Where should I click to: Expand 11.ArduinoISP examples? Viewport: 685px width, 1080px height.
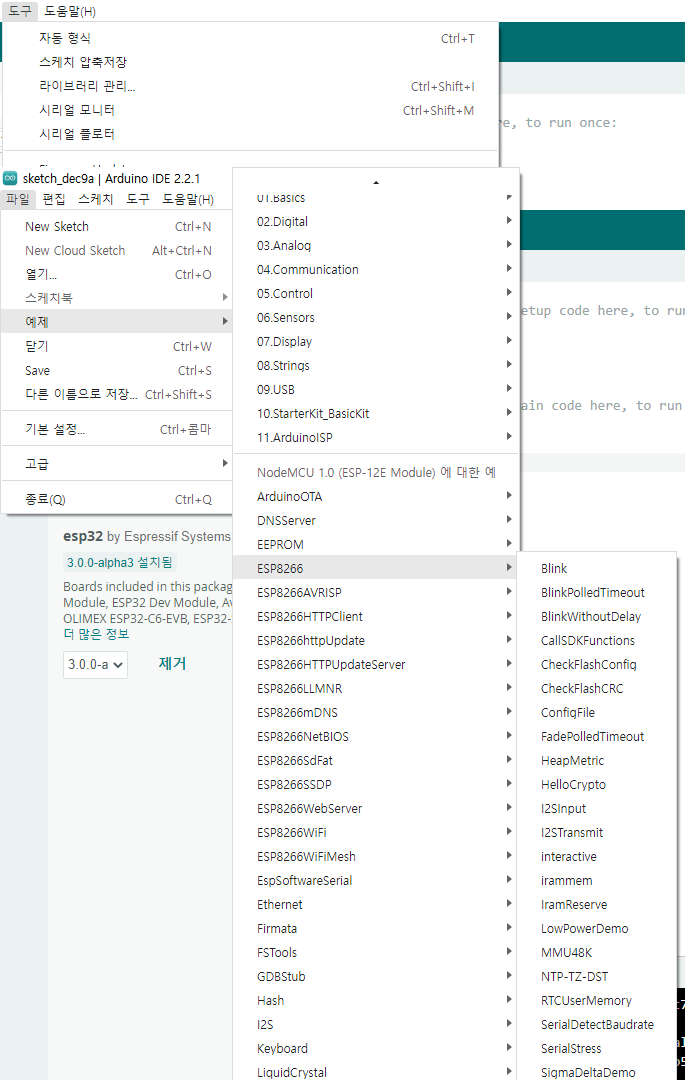point(376,437)
